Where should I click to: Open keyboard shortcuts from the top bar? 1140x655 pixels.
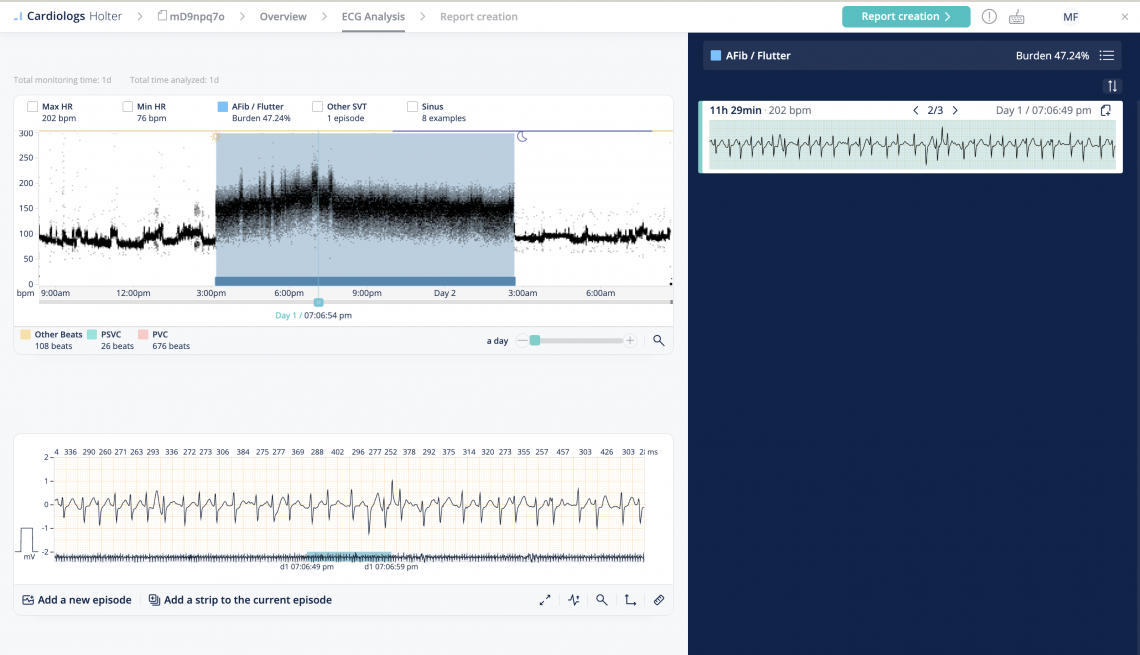click(1015, 16)
